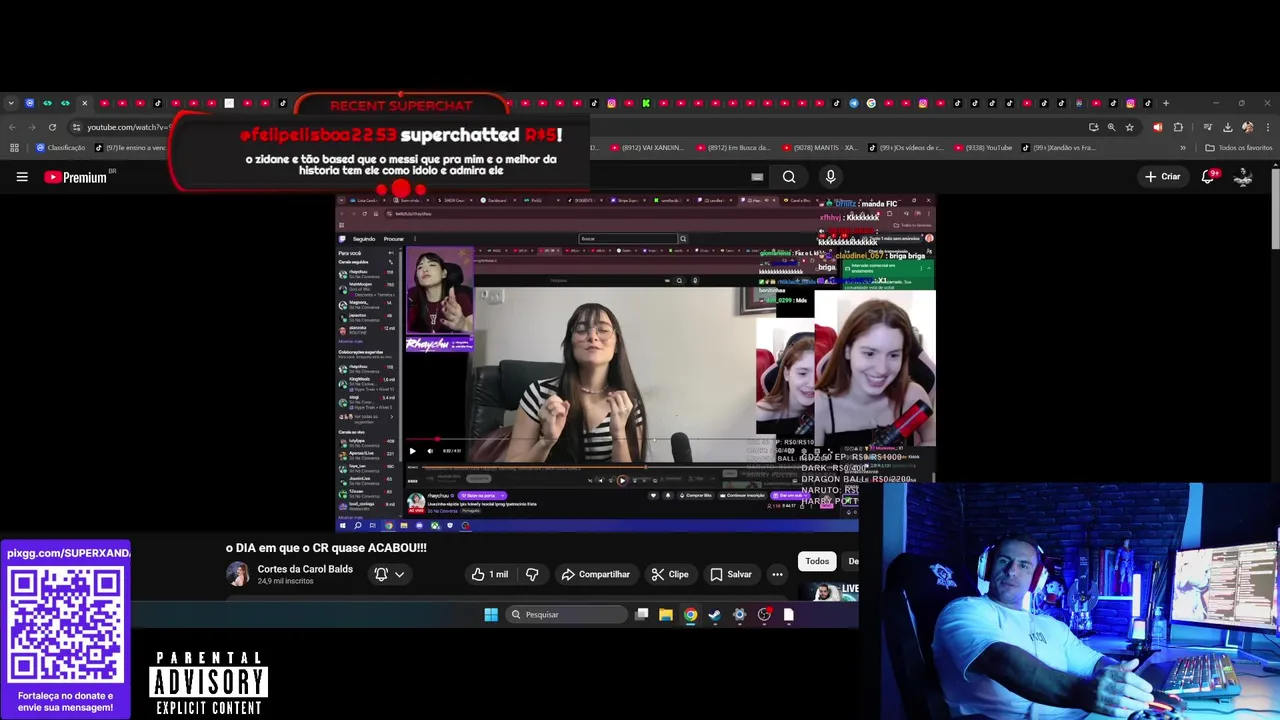This screenshot has width=1280, height=720.
Task: Open Task View from the taskbar
Action: coord(642,615)
